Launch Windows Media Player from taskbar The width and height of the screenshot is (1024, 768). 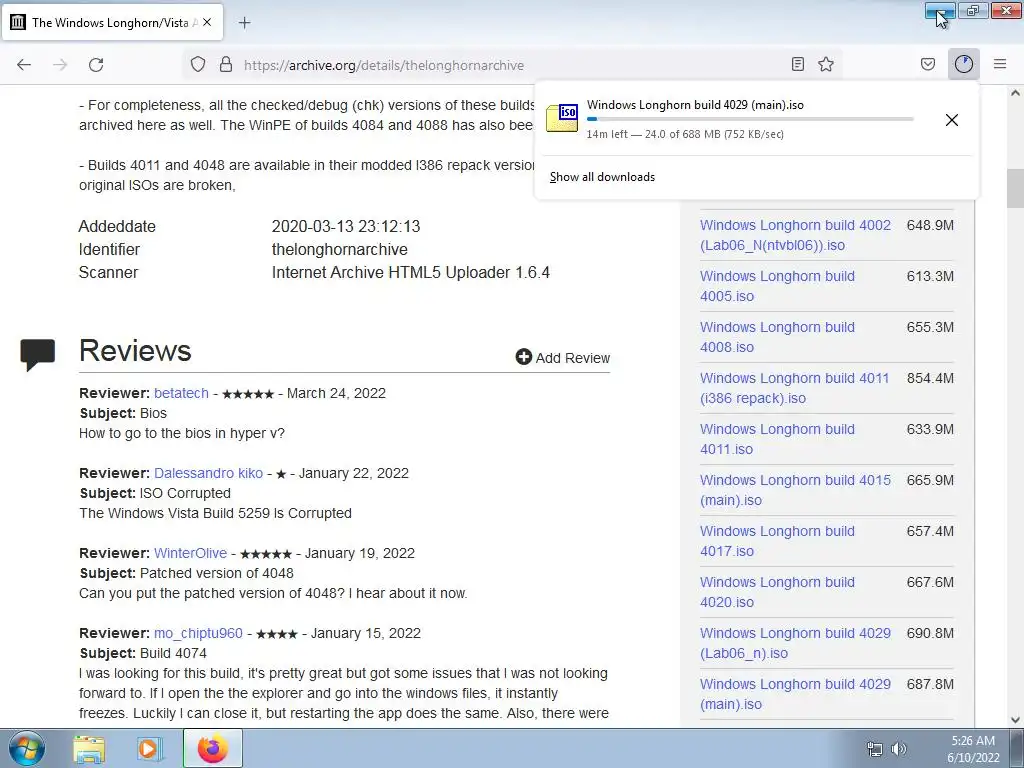click(x=150, y=748)
